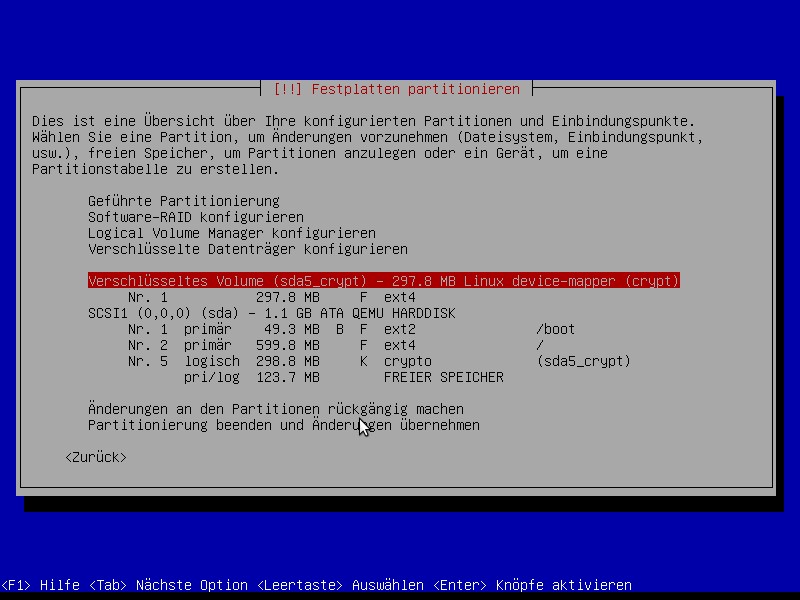Select the SCSI1 QEMU HARDDISK device row
800x600 pixels.
(271, 313)
